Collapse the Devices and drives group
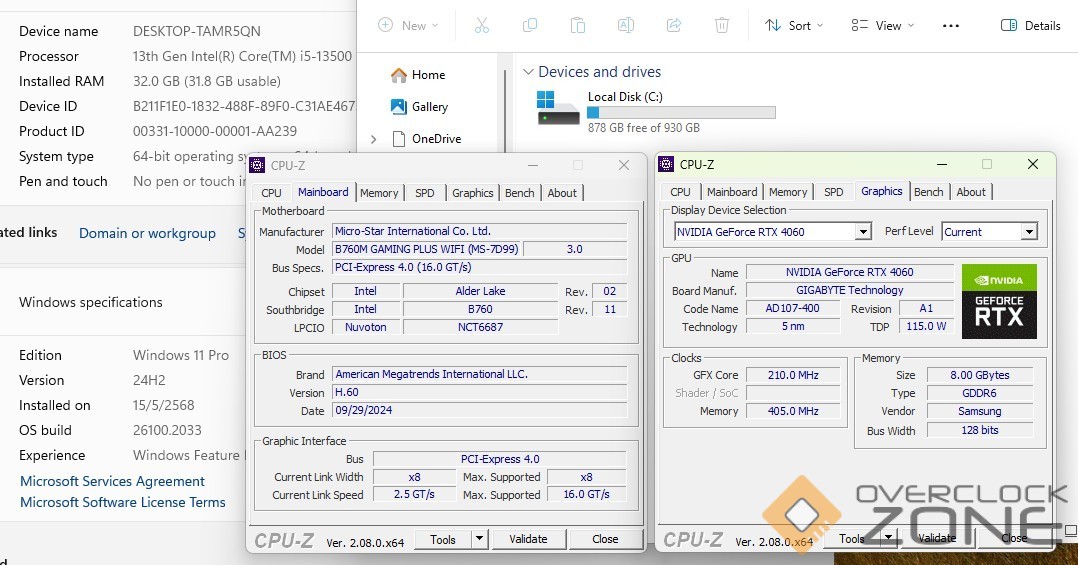 click(528, 71)
